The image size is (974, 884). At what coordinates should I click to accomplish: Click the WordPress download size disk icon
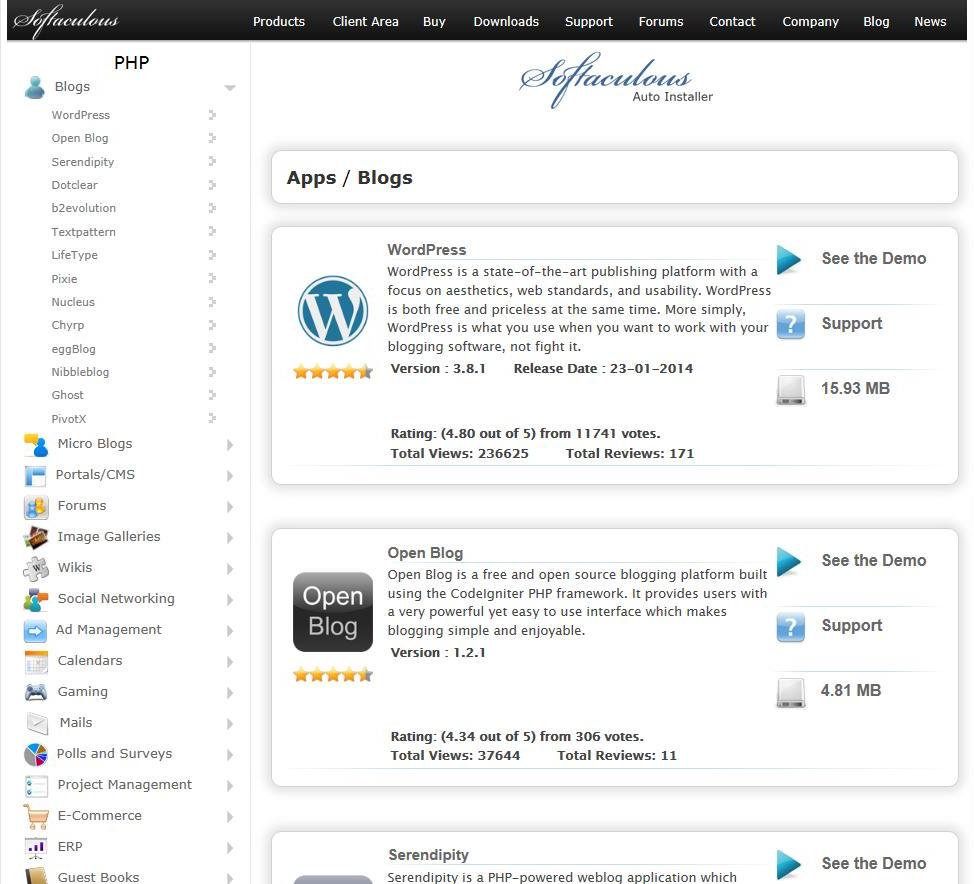tap(791, 390)
